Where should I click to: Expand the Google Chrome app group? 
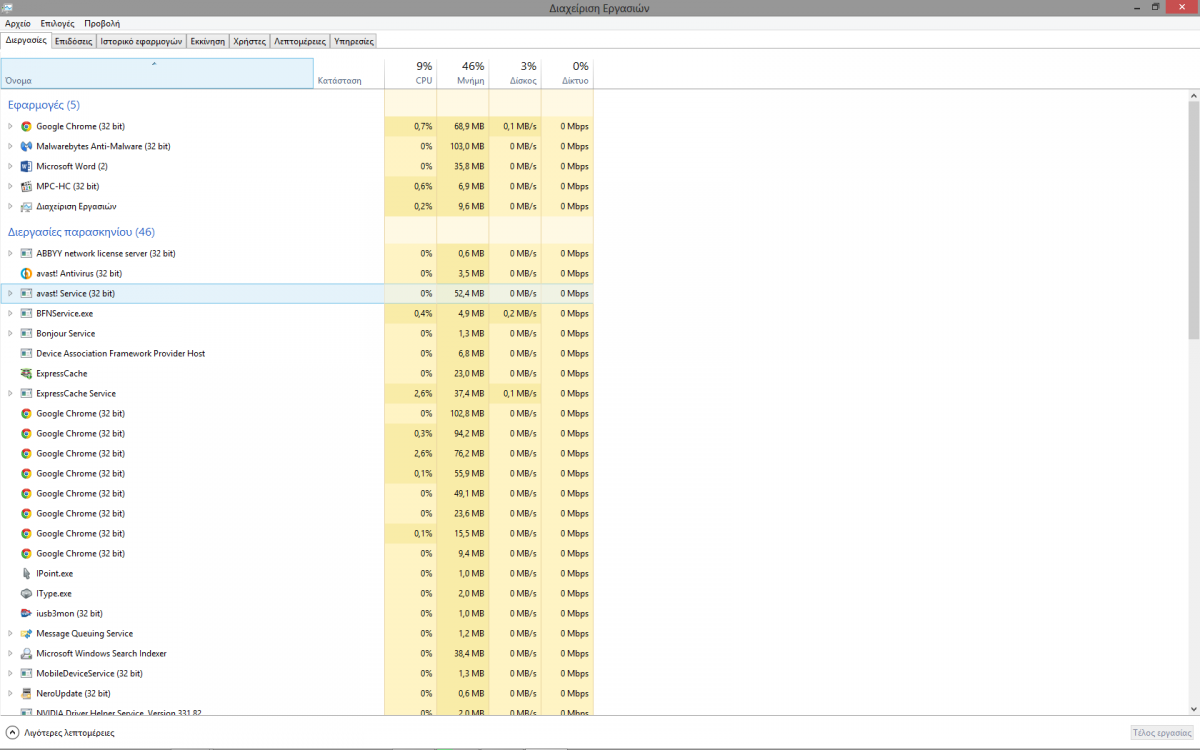[10, 126]
